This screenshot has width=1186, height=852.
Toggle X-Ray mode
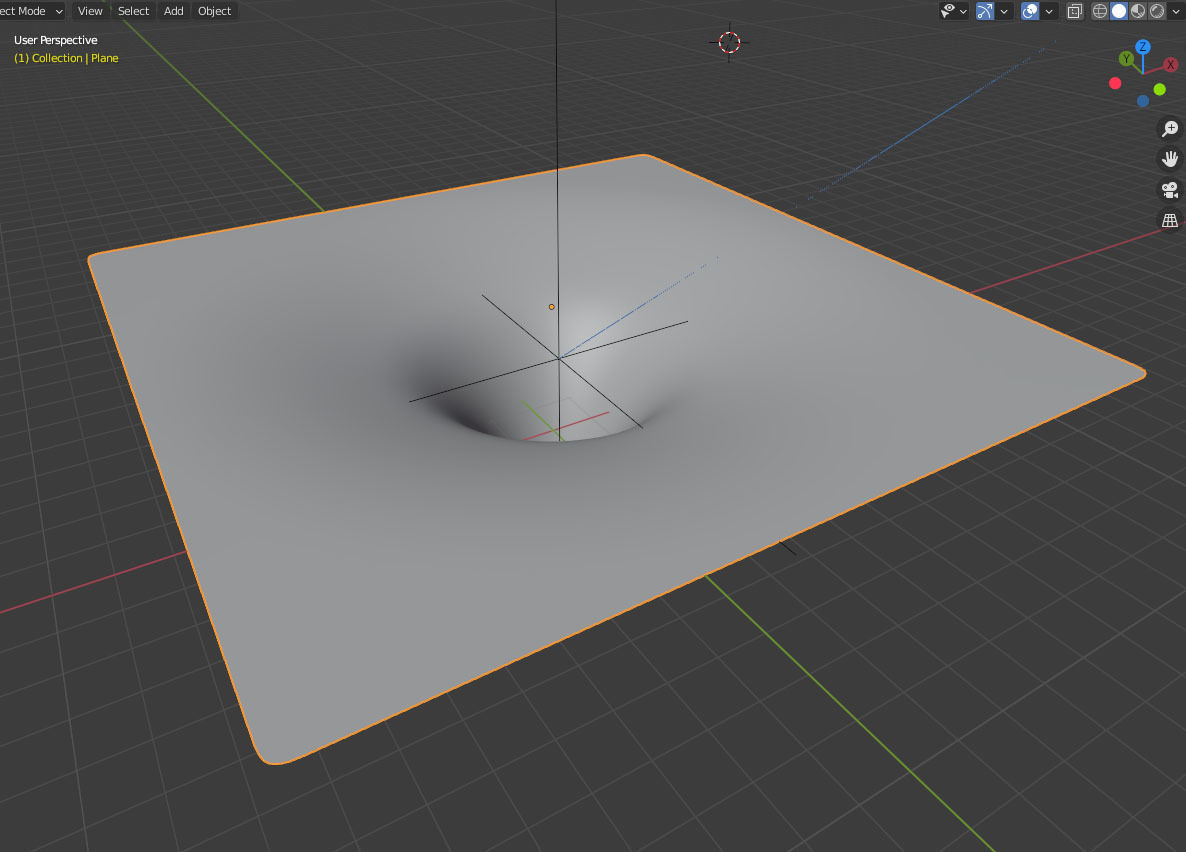(1074, 11)
